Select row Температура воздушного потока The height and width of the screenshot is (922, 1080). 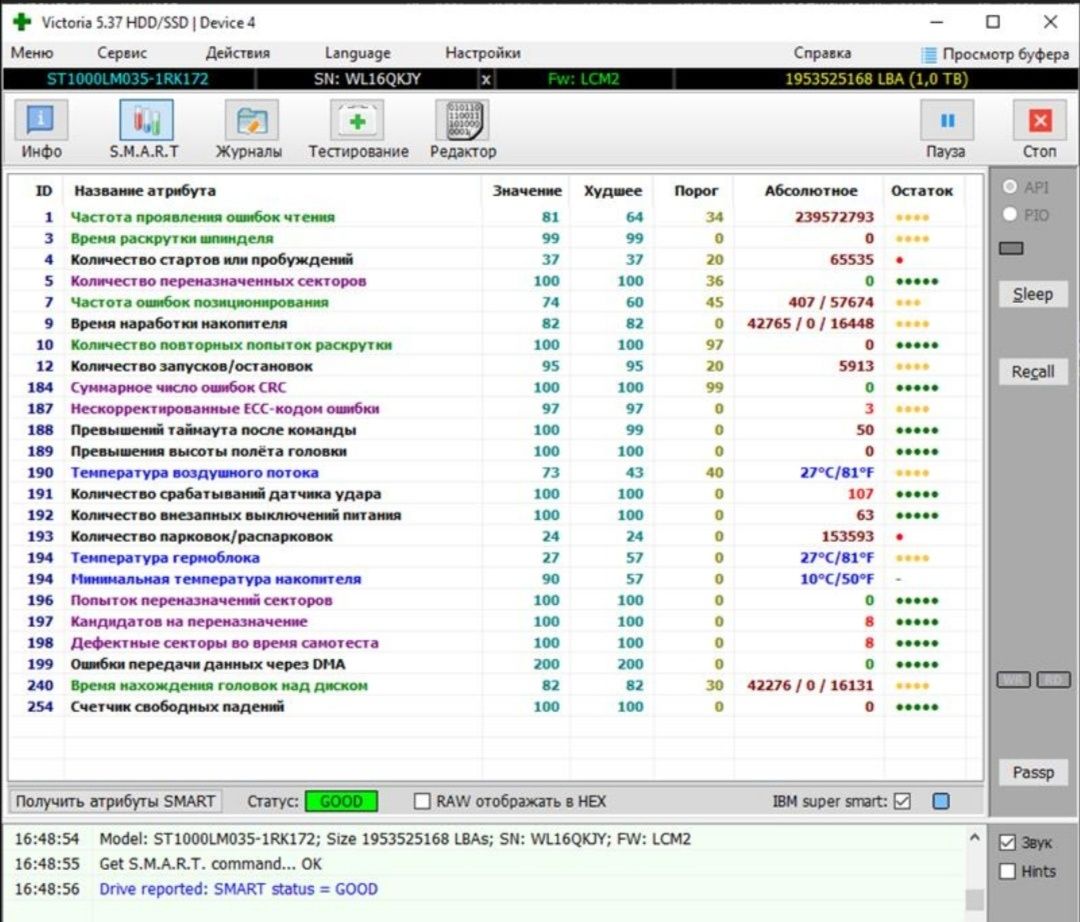point(496,472)
